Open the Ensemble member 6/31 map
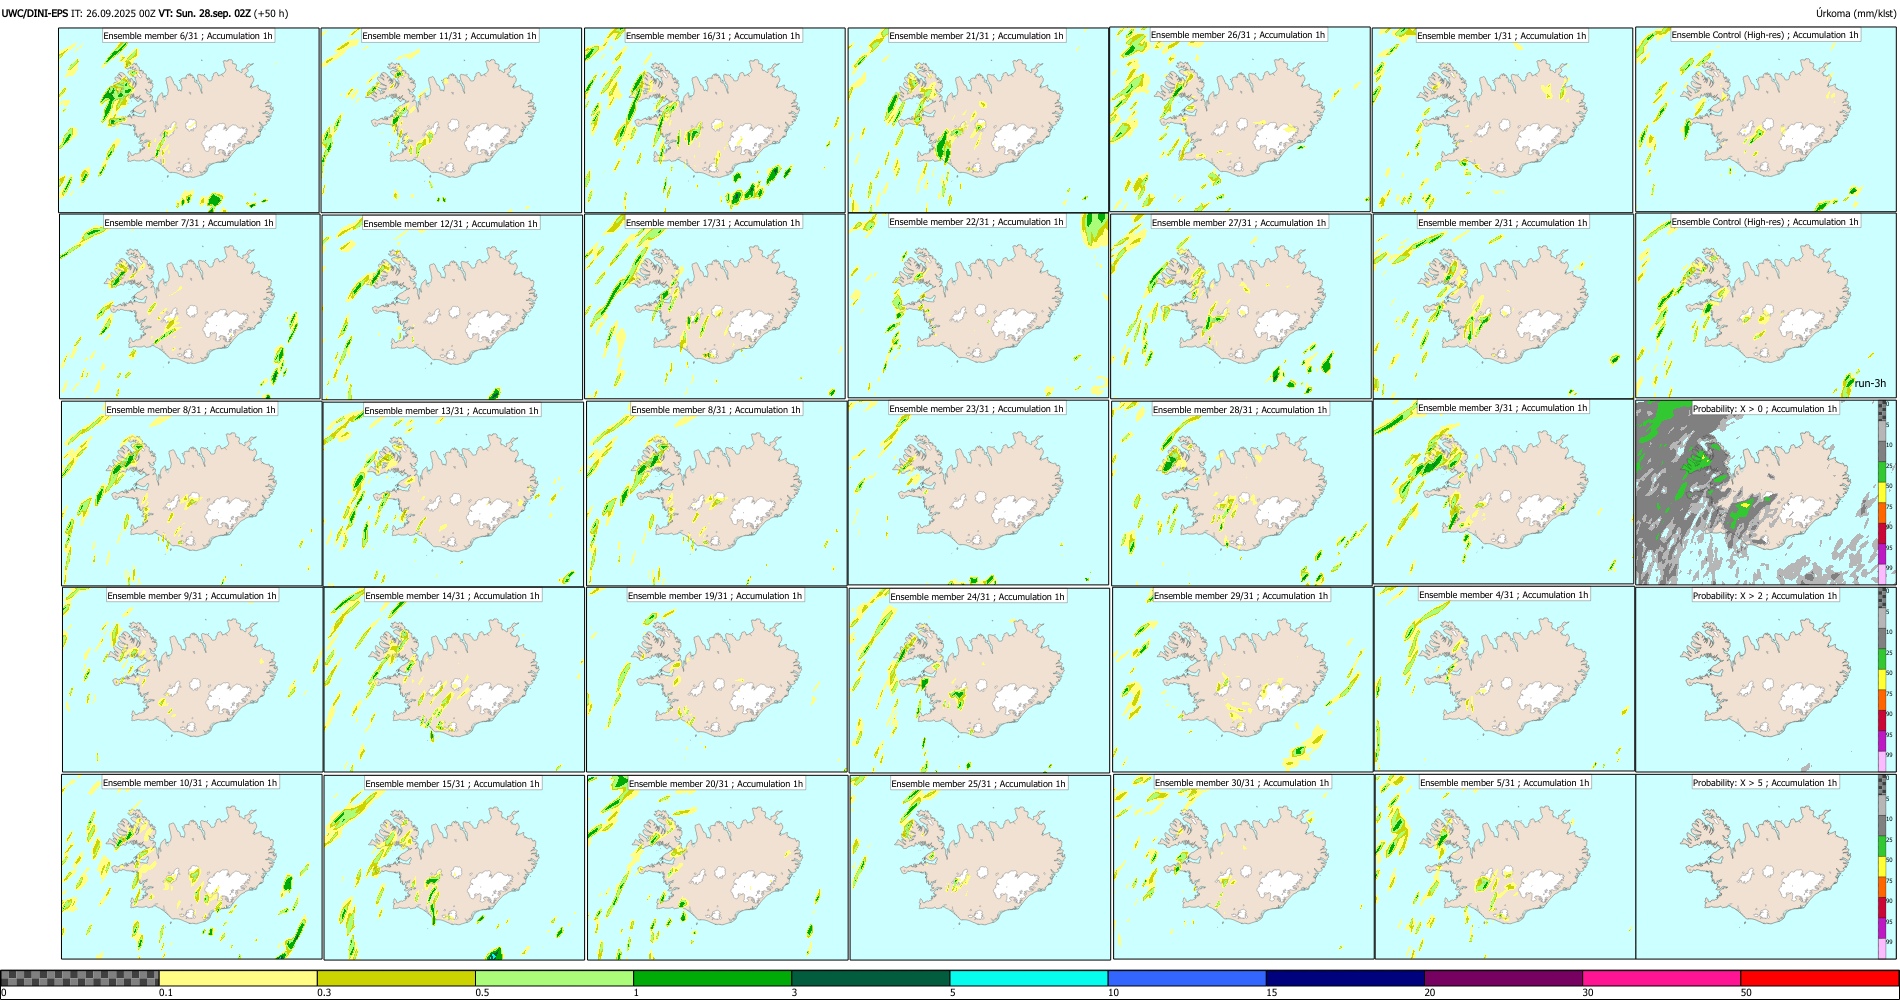Viewport: 1900px width, 1000px height. click(189, 120)
